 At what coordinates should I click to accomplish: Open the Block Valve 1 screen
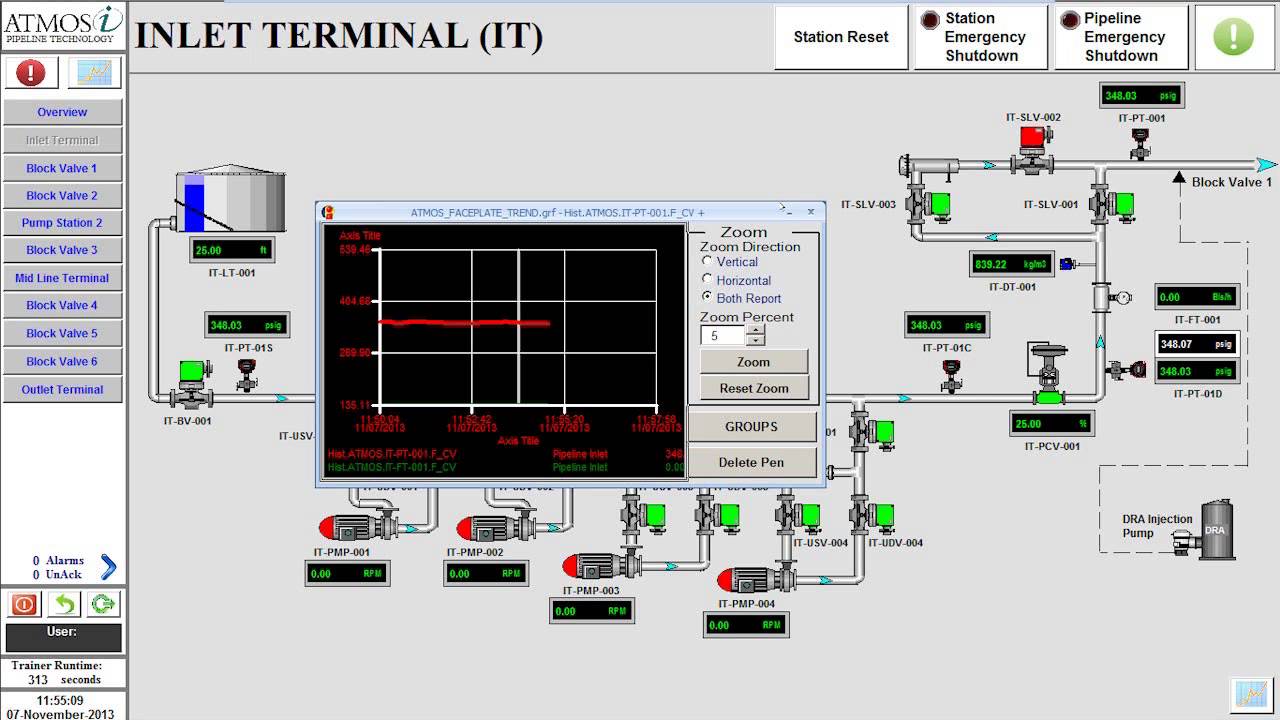click(x=63, y=168)
